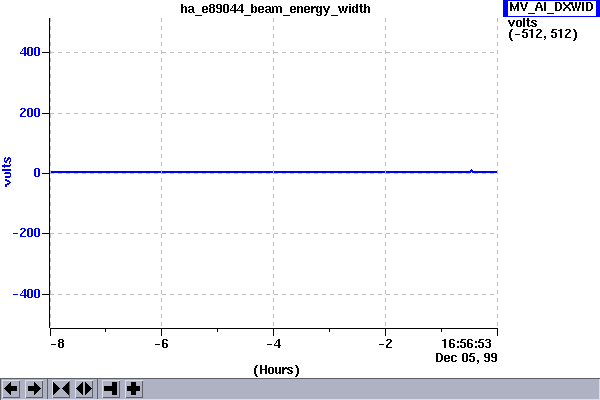Viewport: 600px width, 400px height.
Task: Click the -2 hours x-axis tick
Action: (386, 343)
